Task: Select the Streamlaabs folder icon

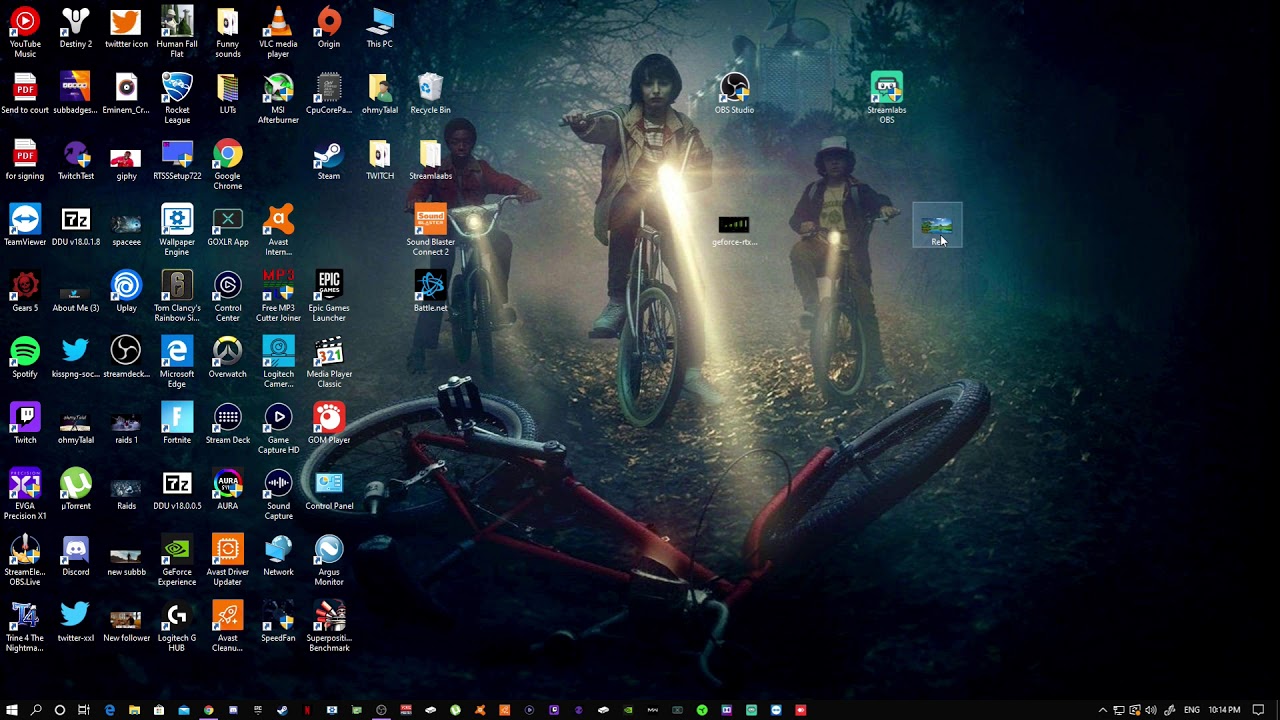Action: [x=430, y=160]
